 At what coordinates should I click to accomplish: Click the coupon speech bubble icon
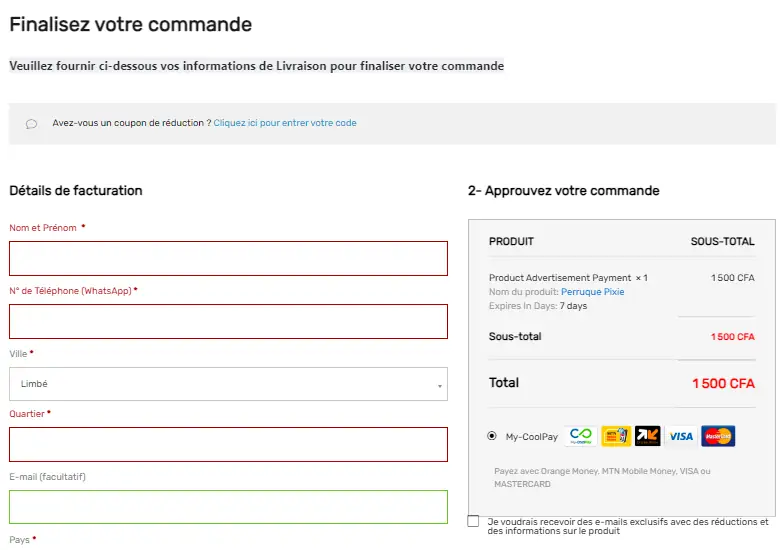pyautogui.click(x=32, y=124)
